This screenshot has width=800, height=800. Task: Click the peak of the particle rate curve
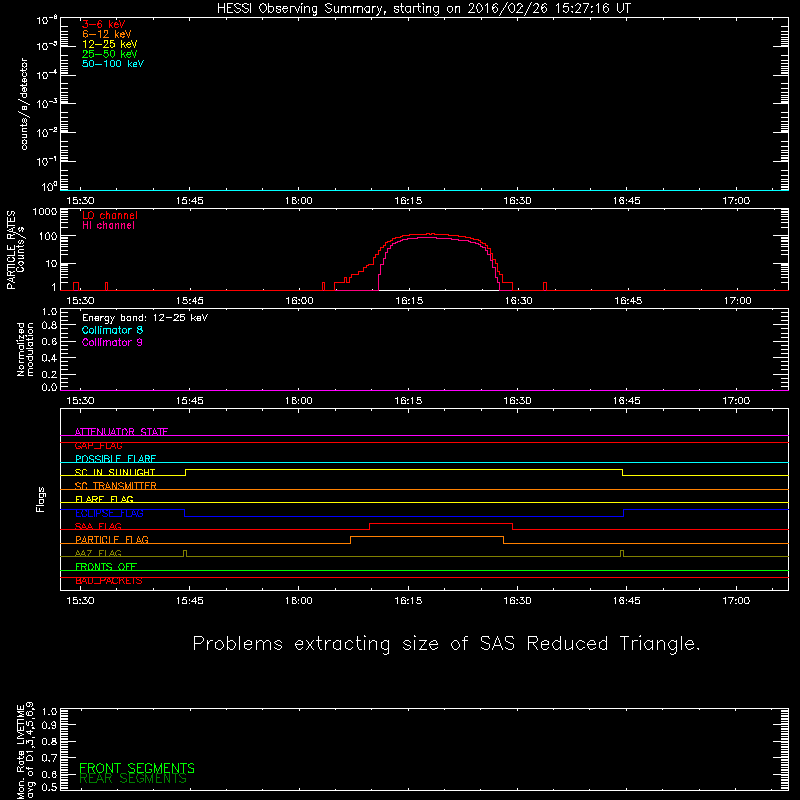point(432,234)
